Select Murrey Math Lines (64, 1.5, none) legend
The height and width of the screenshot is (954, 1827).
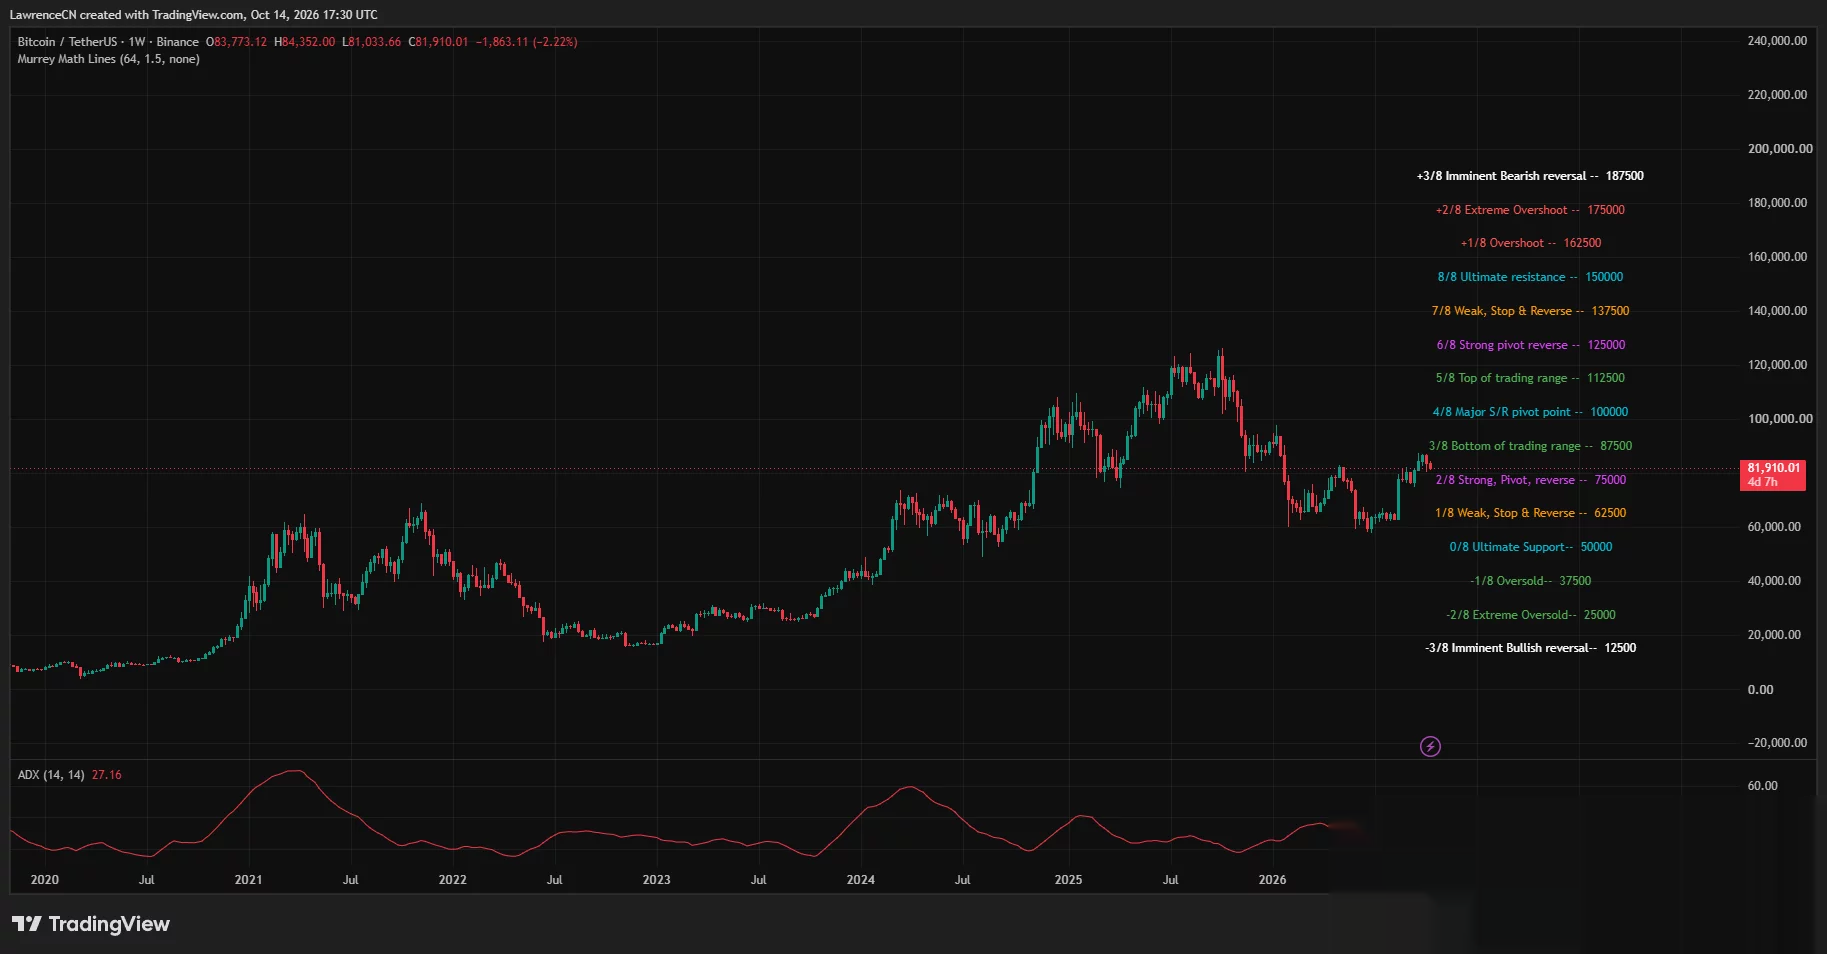108,59
